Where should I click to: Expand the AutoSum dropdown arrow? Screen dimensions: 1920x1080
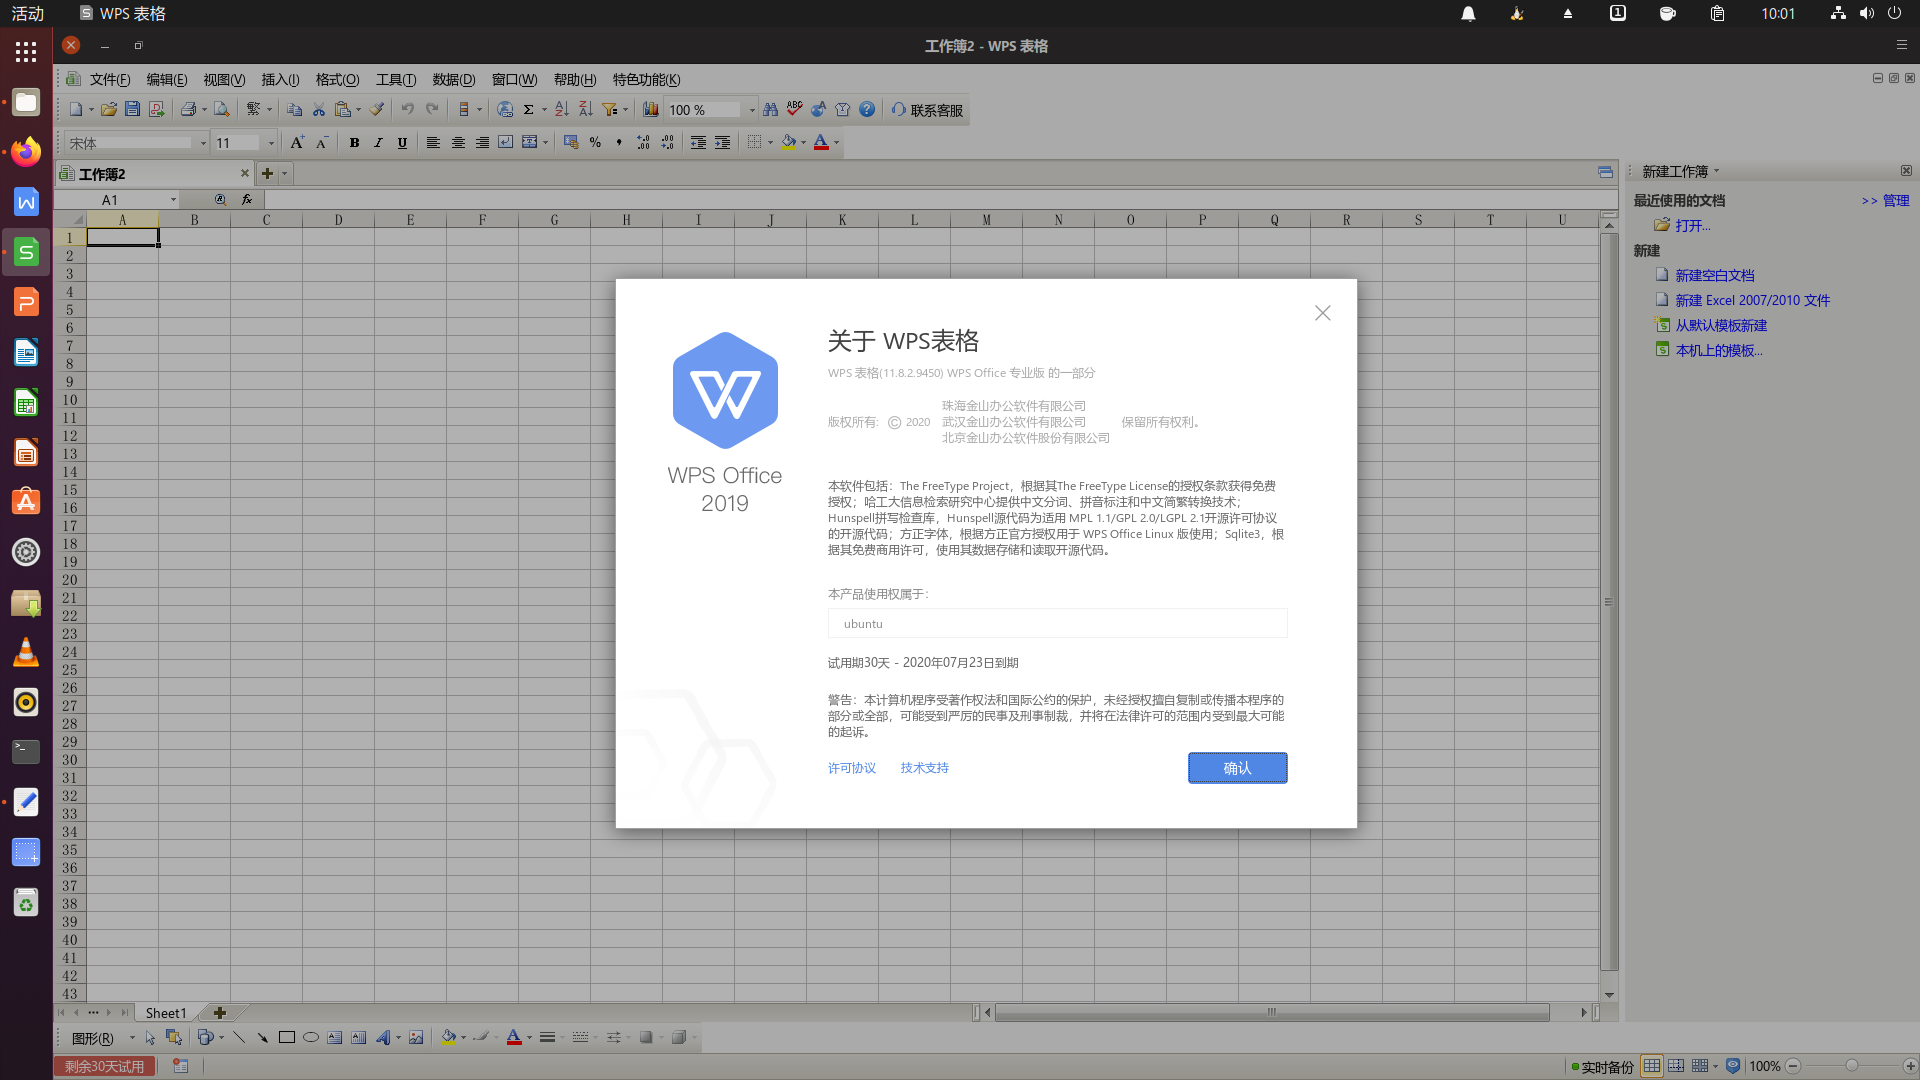[544, 110]
